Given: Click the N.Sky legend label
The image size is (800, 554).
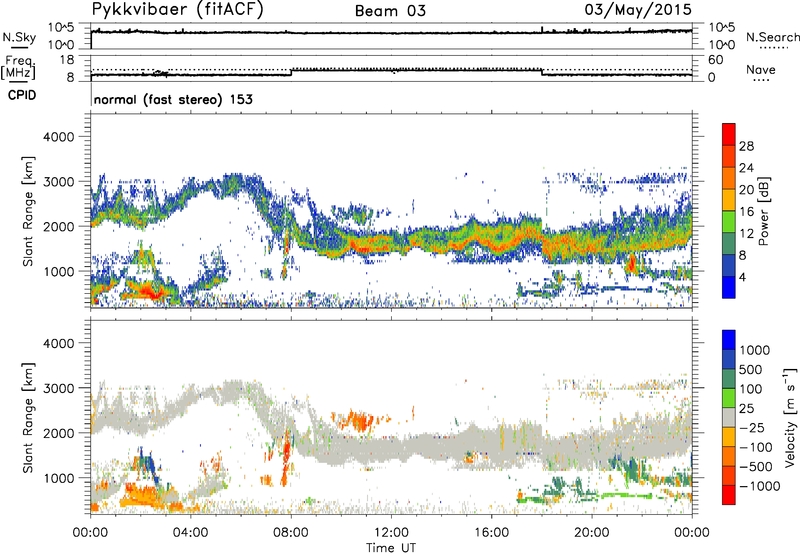Looking at the screenshot, I should tap(19, 37).
